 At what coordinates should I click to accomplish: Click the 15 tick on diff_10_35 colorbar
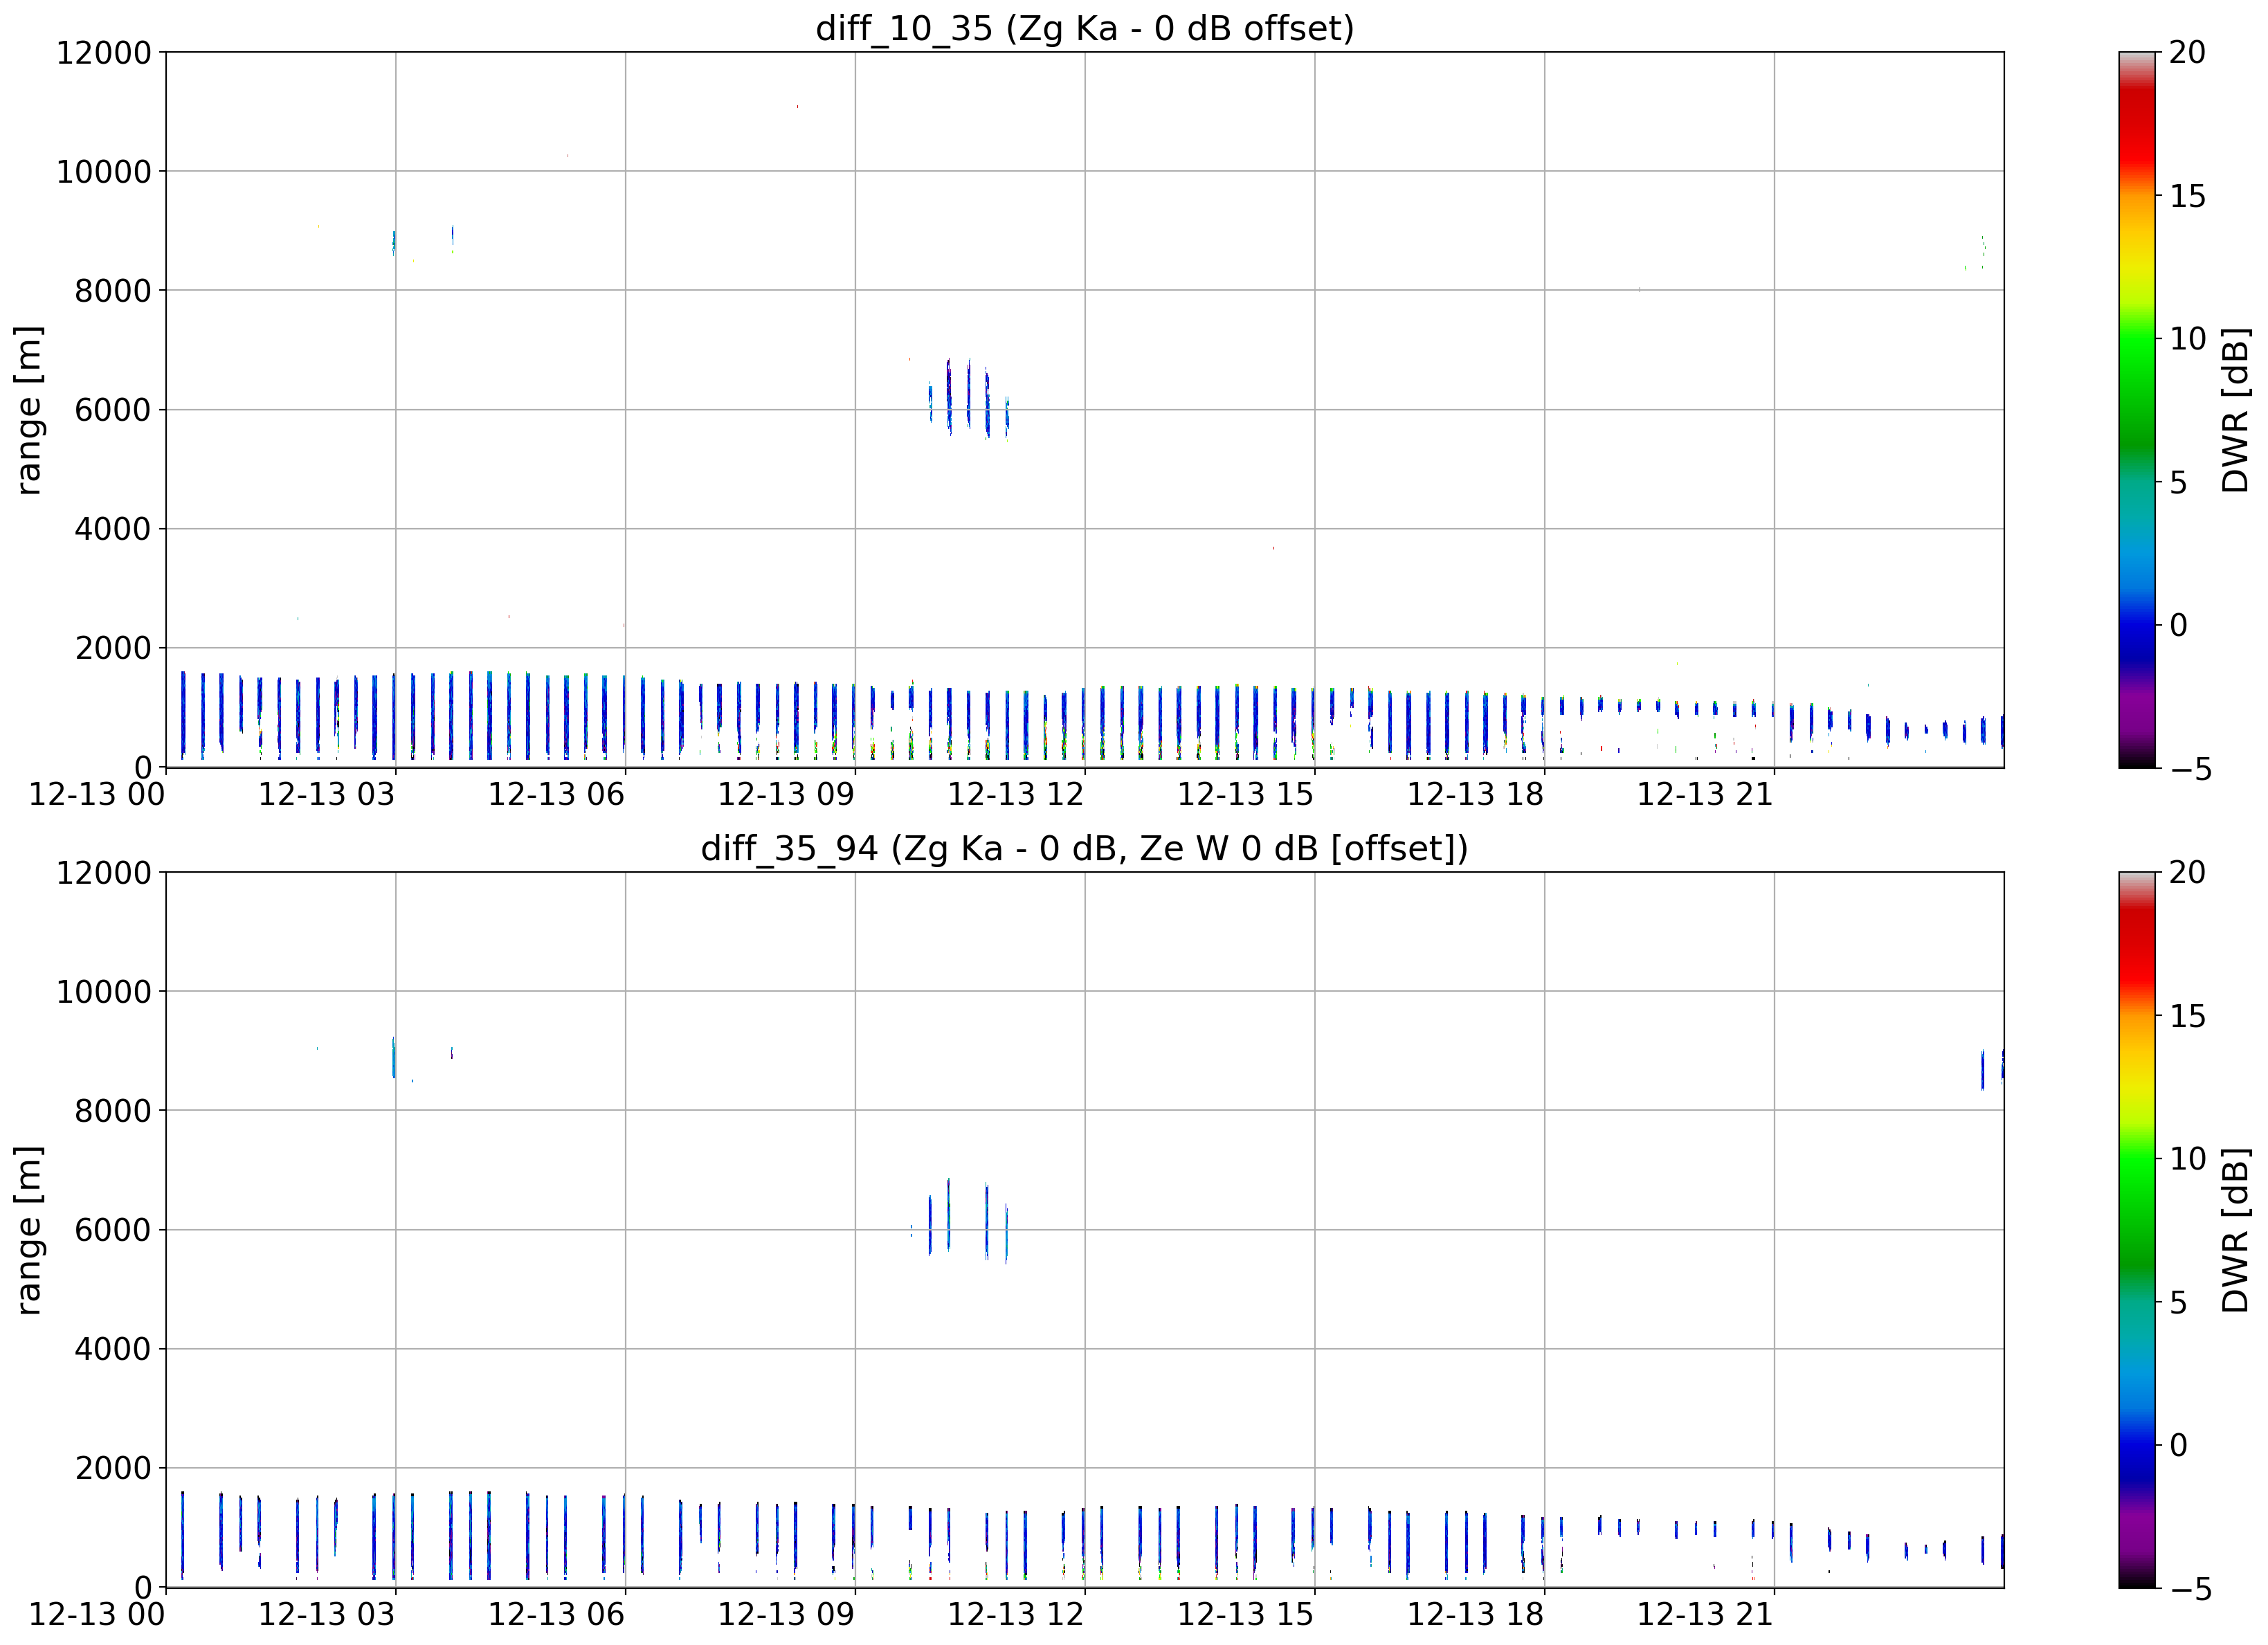pos(2187,196)
